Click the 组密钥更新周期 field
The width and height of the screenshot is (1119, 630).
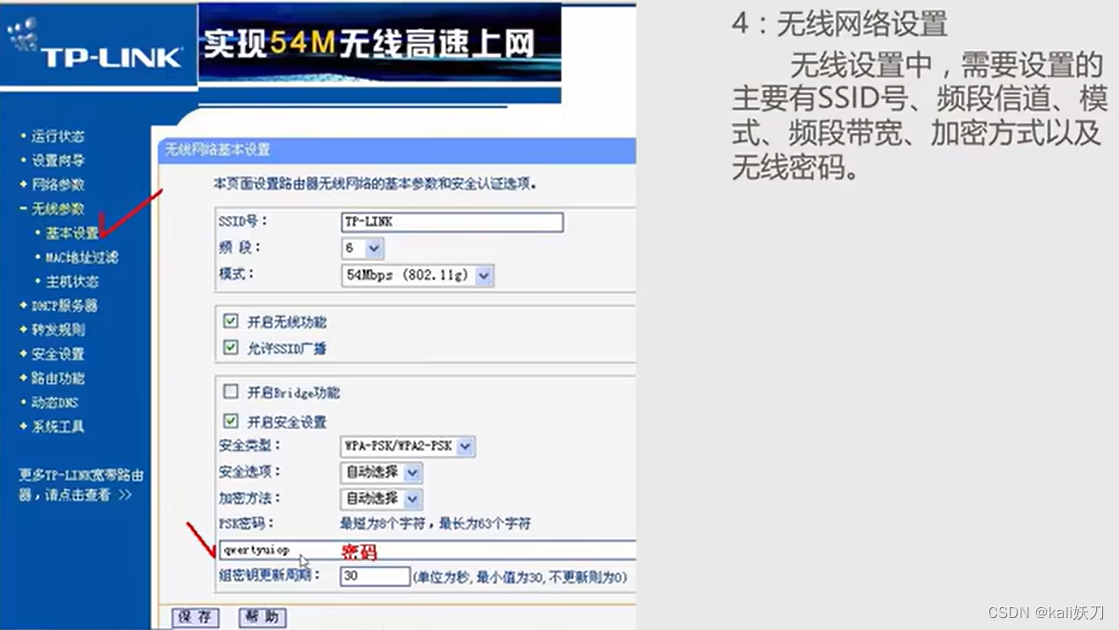point(375,576)
